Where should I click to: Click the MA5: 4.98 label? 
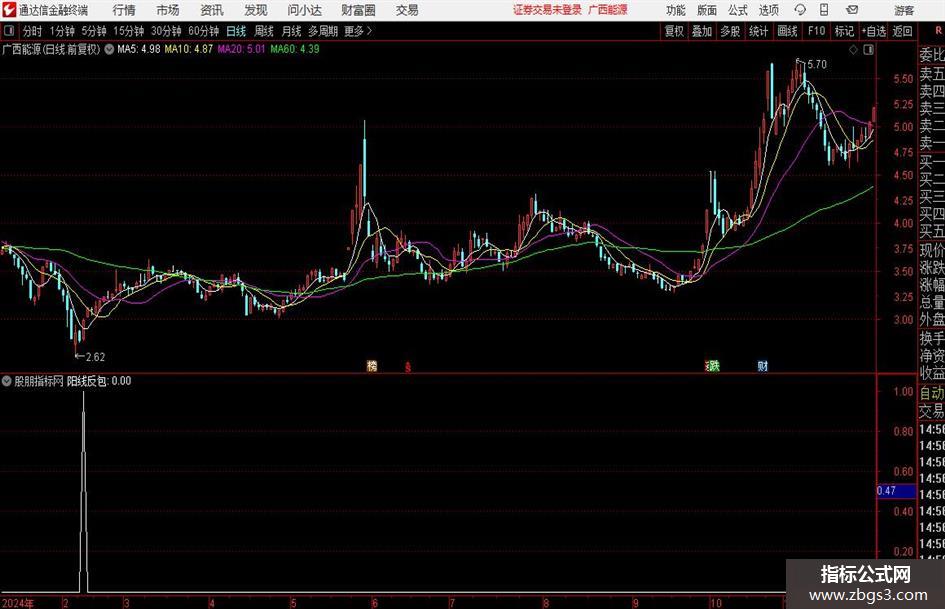click(x=139, y=49)
